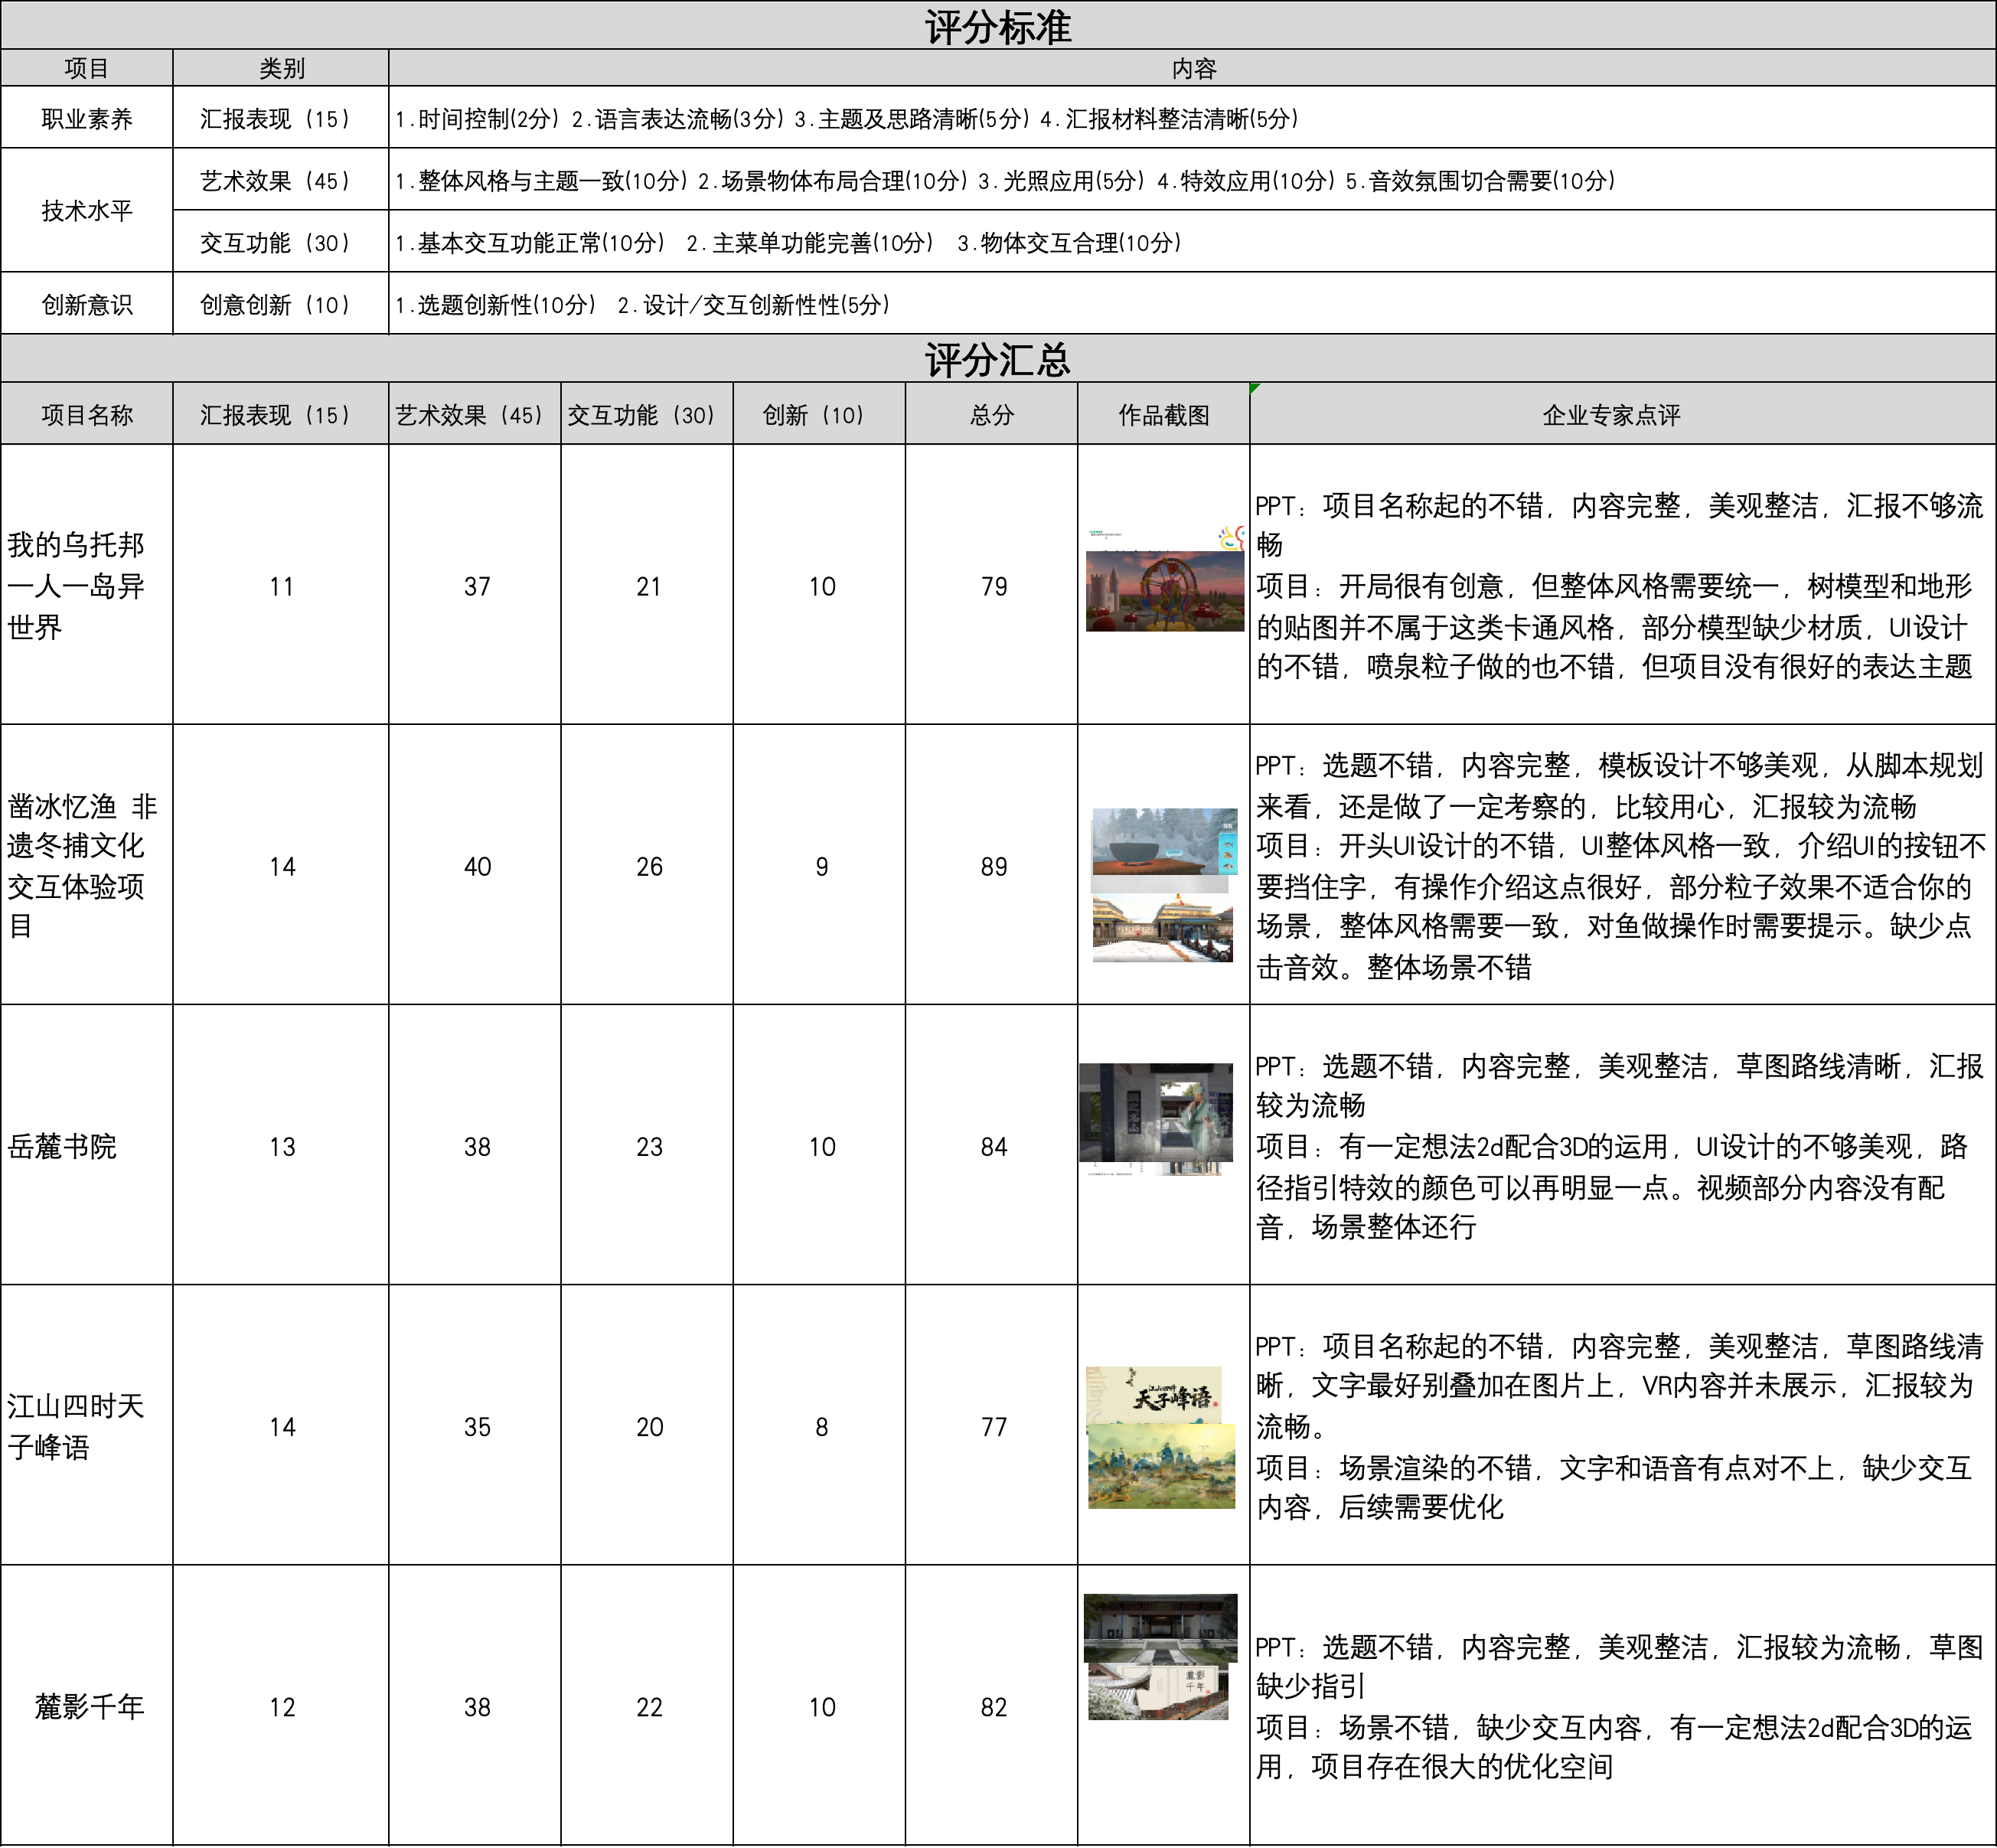
Task: Select the 作品截图 column header
Action: [1163, 415]
